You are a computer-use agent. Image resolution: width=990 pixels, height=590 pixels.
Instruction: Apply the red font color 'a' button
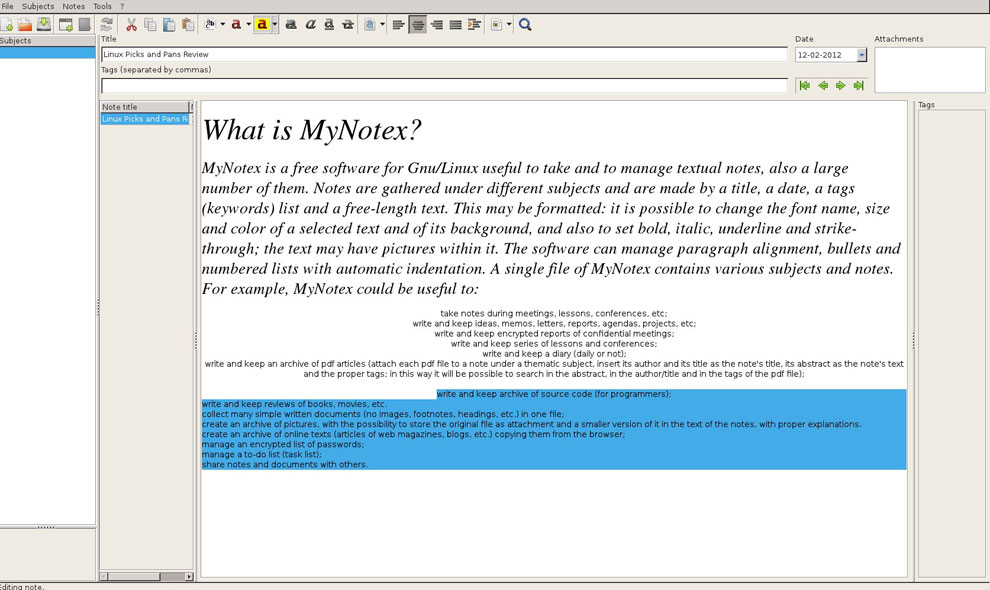[236, 25]
